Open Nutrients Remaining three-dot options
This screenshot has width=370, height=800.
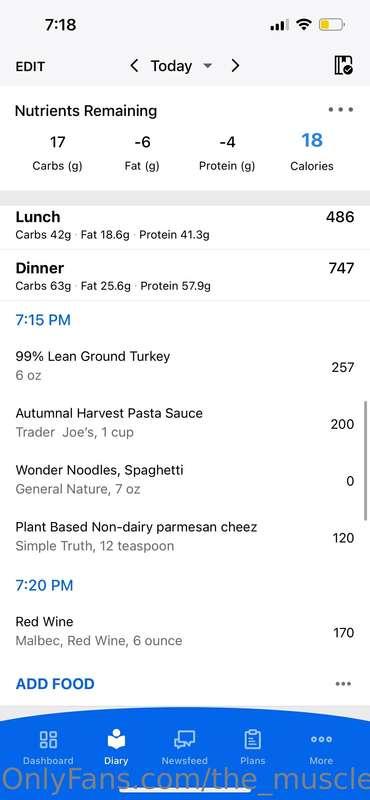click(341, 110)
